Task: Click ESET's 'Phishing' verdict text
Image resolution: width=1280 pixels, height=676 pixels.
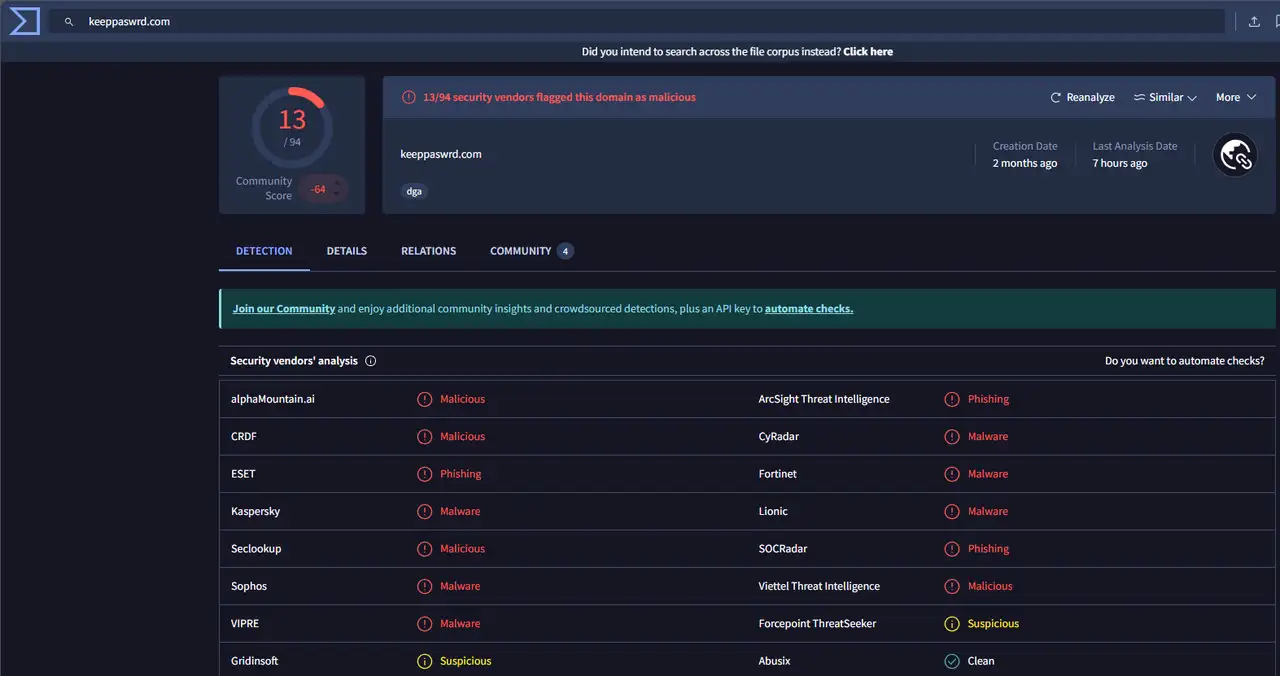Action: 461,474
